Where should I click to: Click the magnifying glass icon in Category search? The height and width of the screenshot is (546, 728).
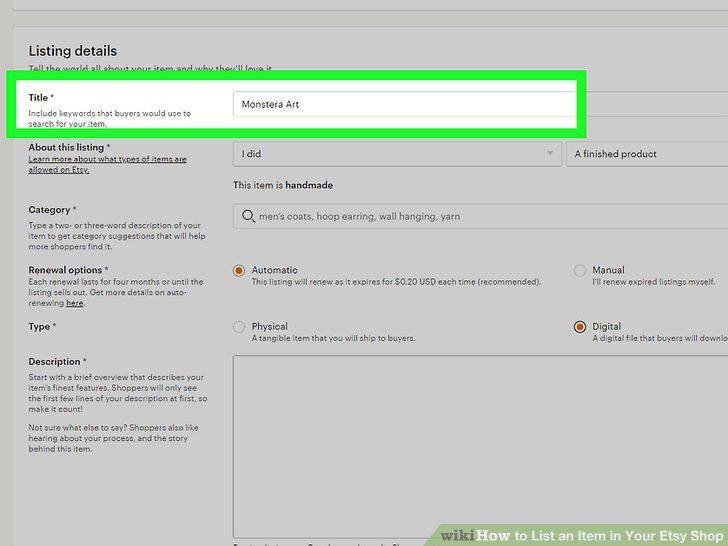coord(248,216)
